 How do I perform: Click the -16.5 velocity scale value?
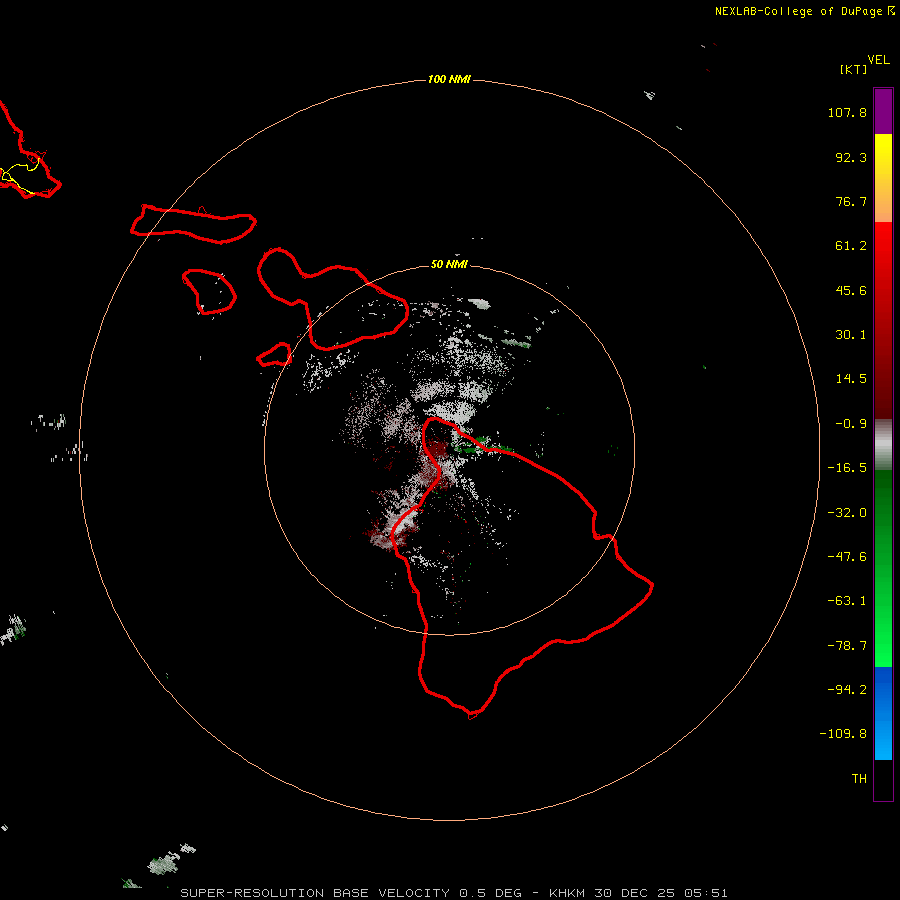pyautogui.click(x=847, y=468)
